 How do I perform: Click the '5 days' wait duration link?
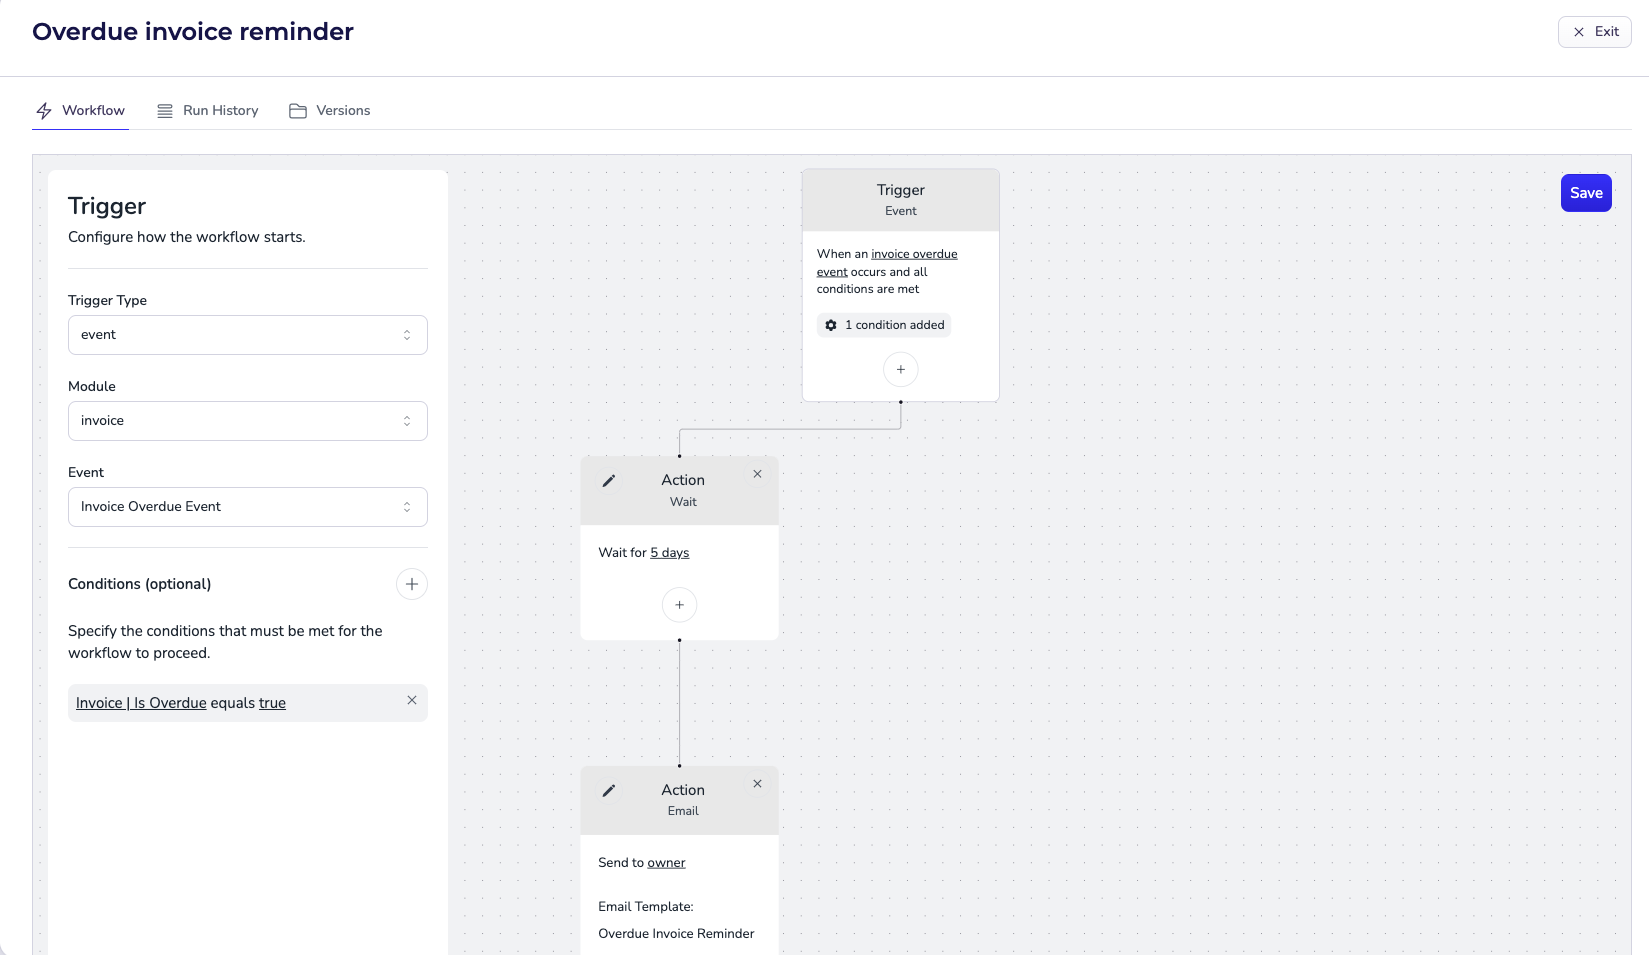click(x=669, y=553)
